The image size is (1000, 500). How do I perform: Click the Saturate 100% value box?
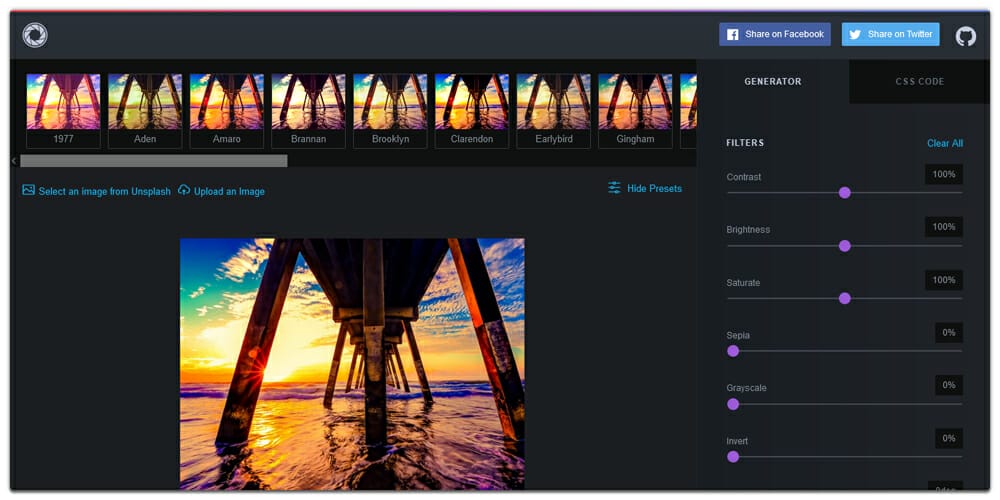click(944, 280)
